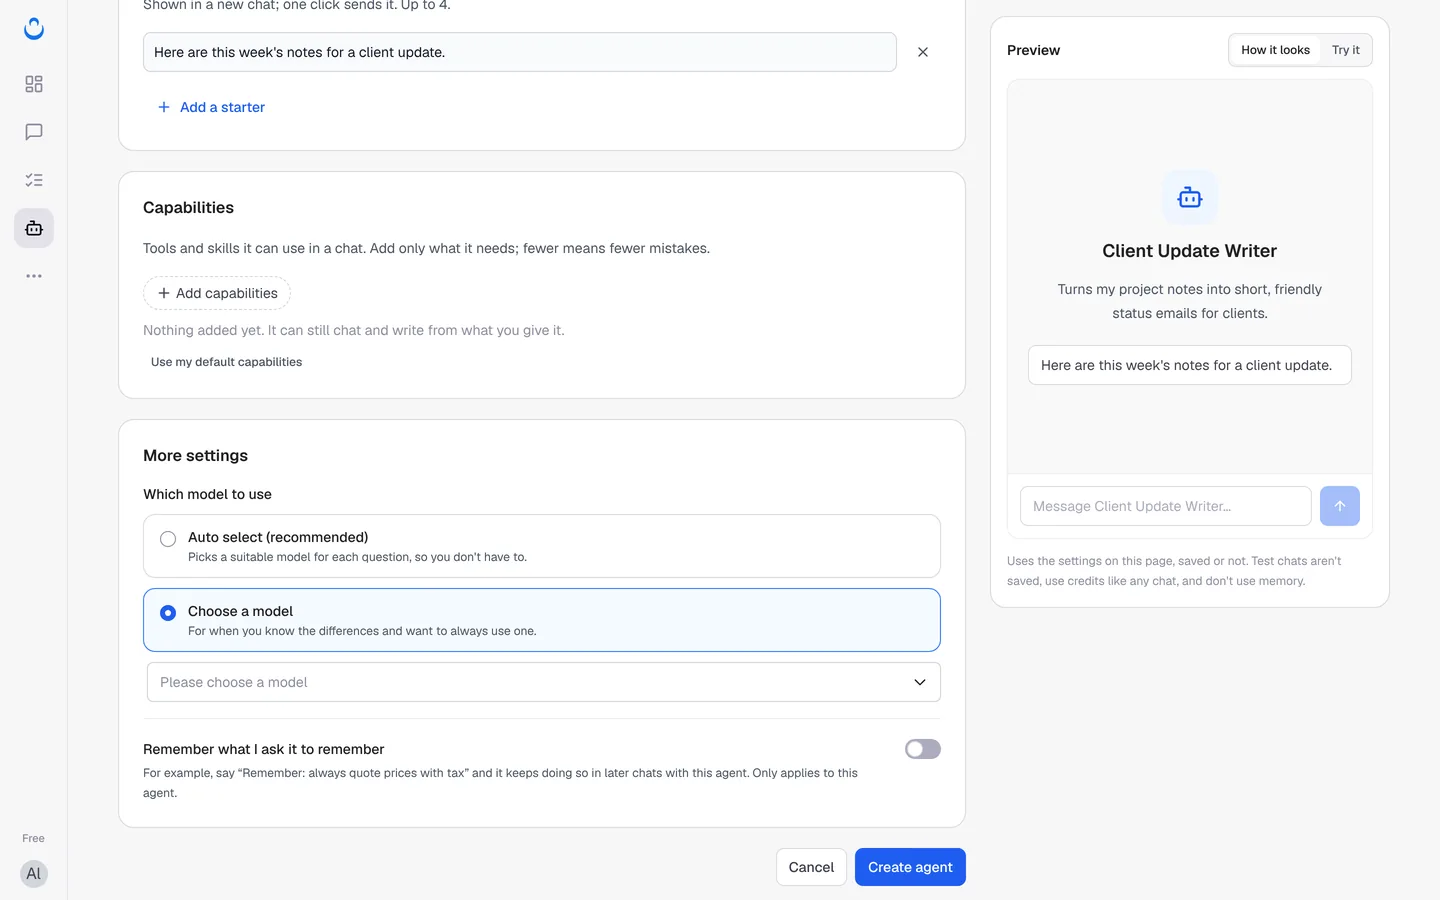The width and height of the screenshot is (1440, 900).
Task: Click the robot avatar in the preview
Action: coord(1190,197)
